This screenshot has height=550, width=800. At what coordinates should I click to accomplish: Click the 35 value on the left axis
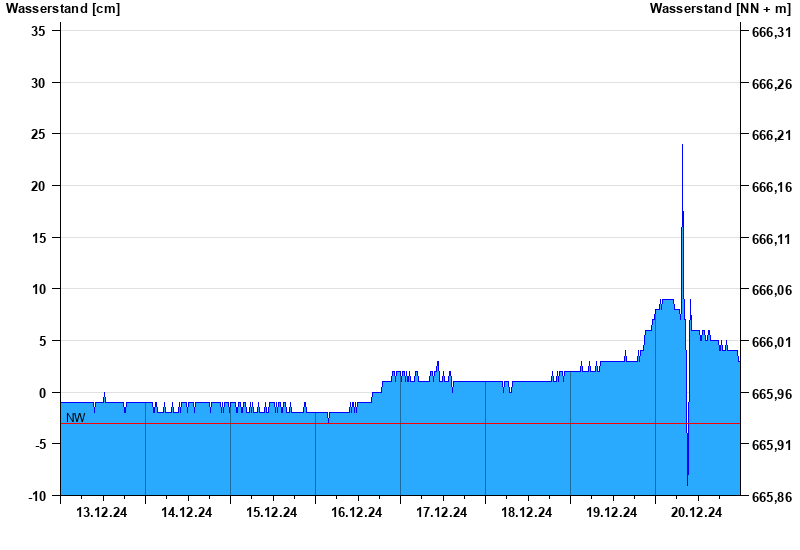click(40, 31)
